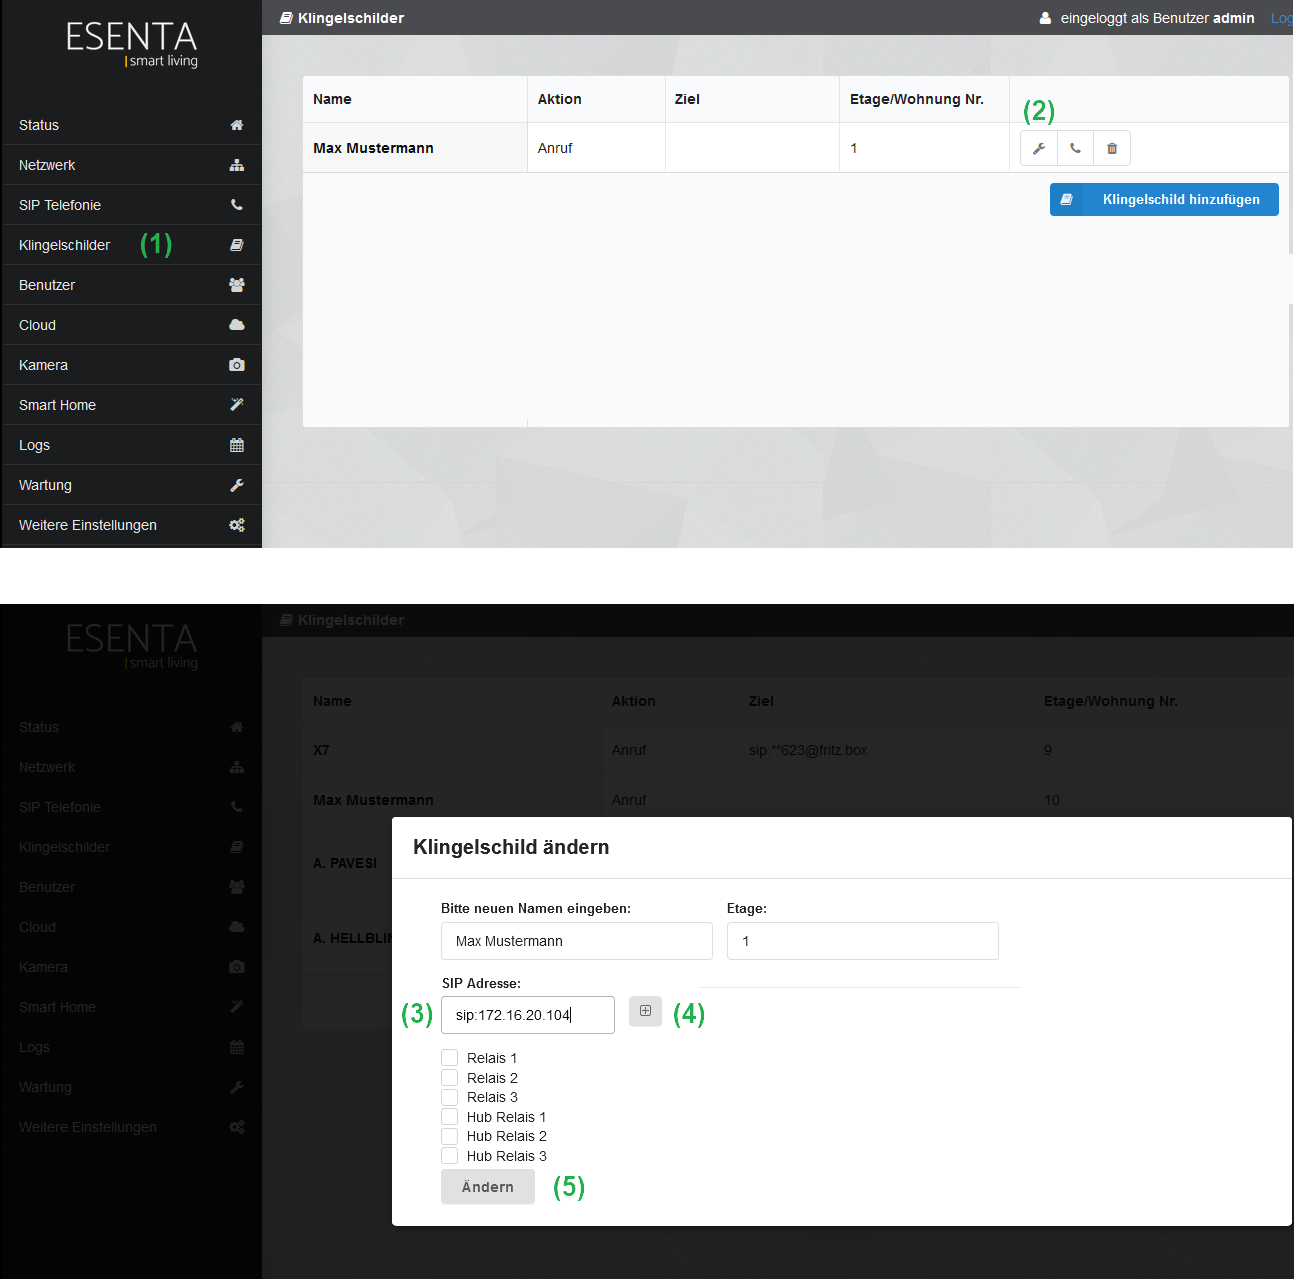Click the user icon beside the login status
The width and height of the screenshot is (1294, 1279).
pos(1045,18)
